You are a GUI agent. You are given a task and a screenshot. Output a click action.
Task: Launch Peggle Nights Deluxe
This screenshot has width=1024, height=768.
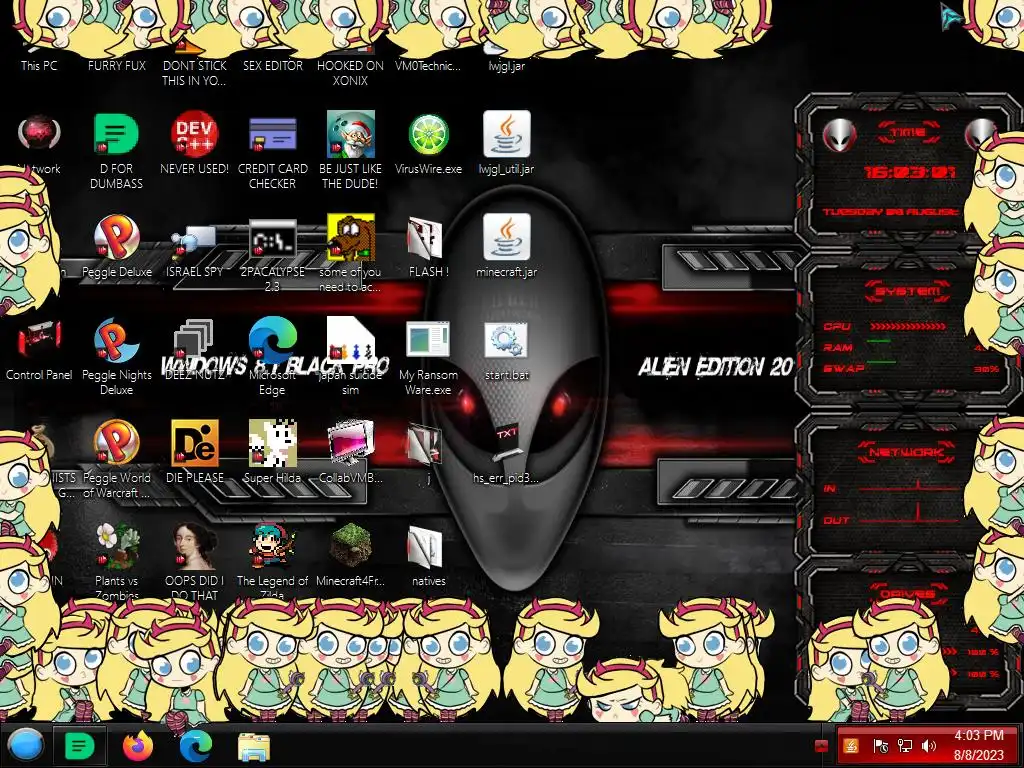point(116,340)
